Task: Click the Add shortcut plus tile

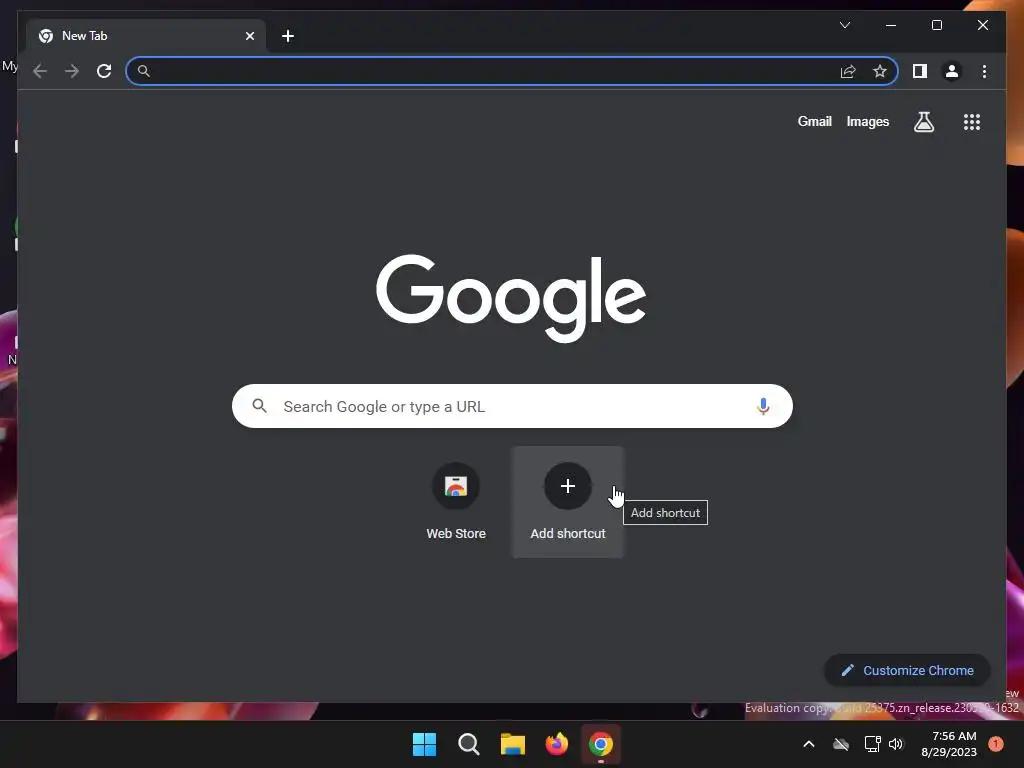Action: (x=568, y=502)
